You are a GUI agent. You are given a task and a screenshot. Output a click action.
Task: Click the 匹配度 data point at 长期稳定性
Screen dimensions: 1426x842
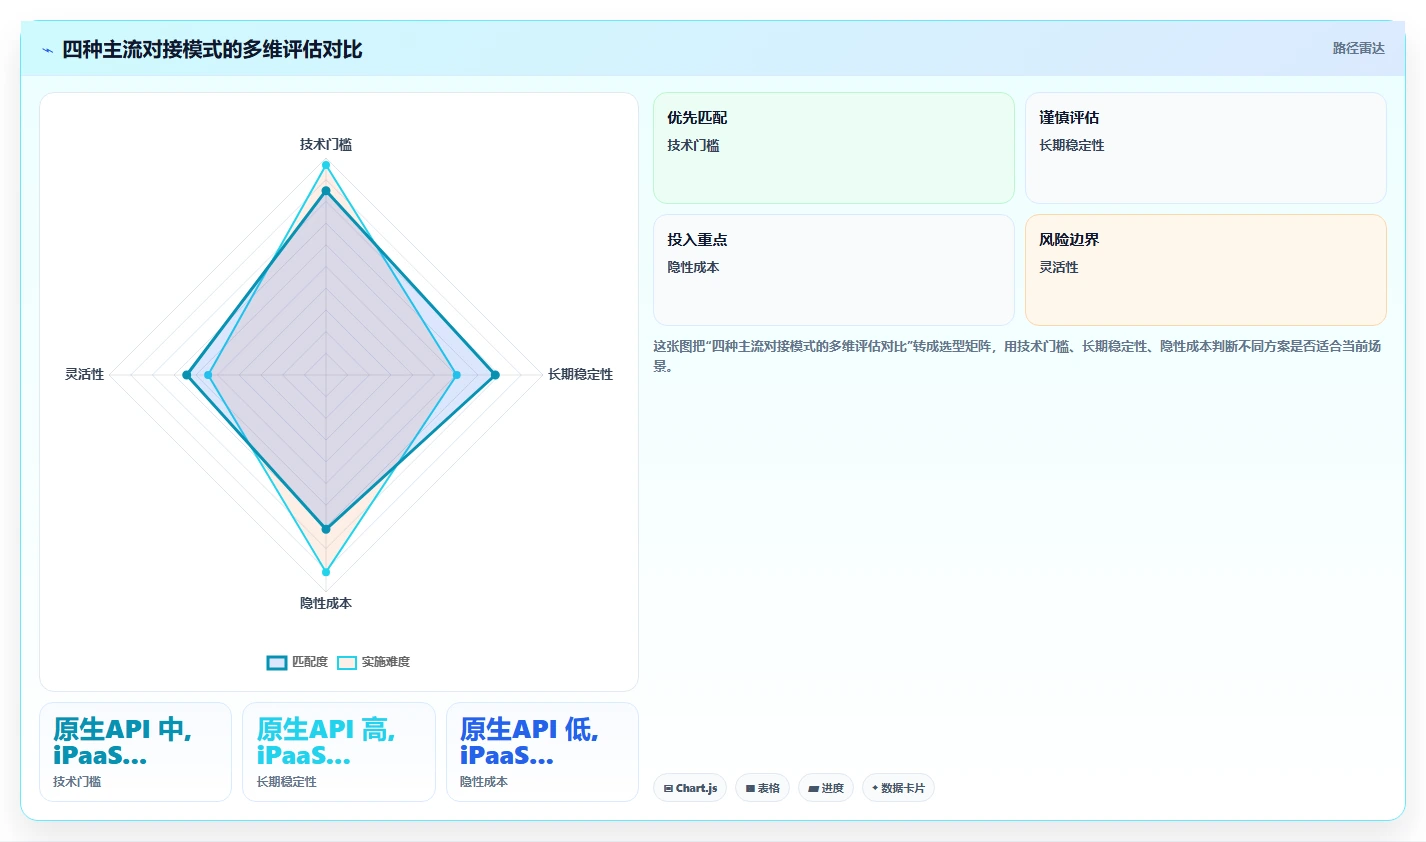click(495, 375)
